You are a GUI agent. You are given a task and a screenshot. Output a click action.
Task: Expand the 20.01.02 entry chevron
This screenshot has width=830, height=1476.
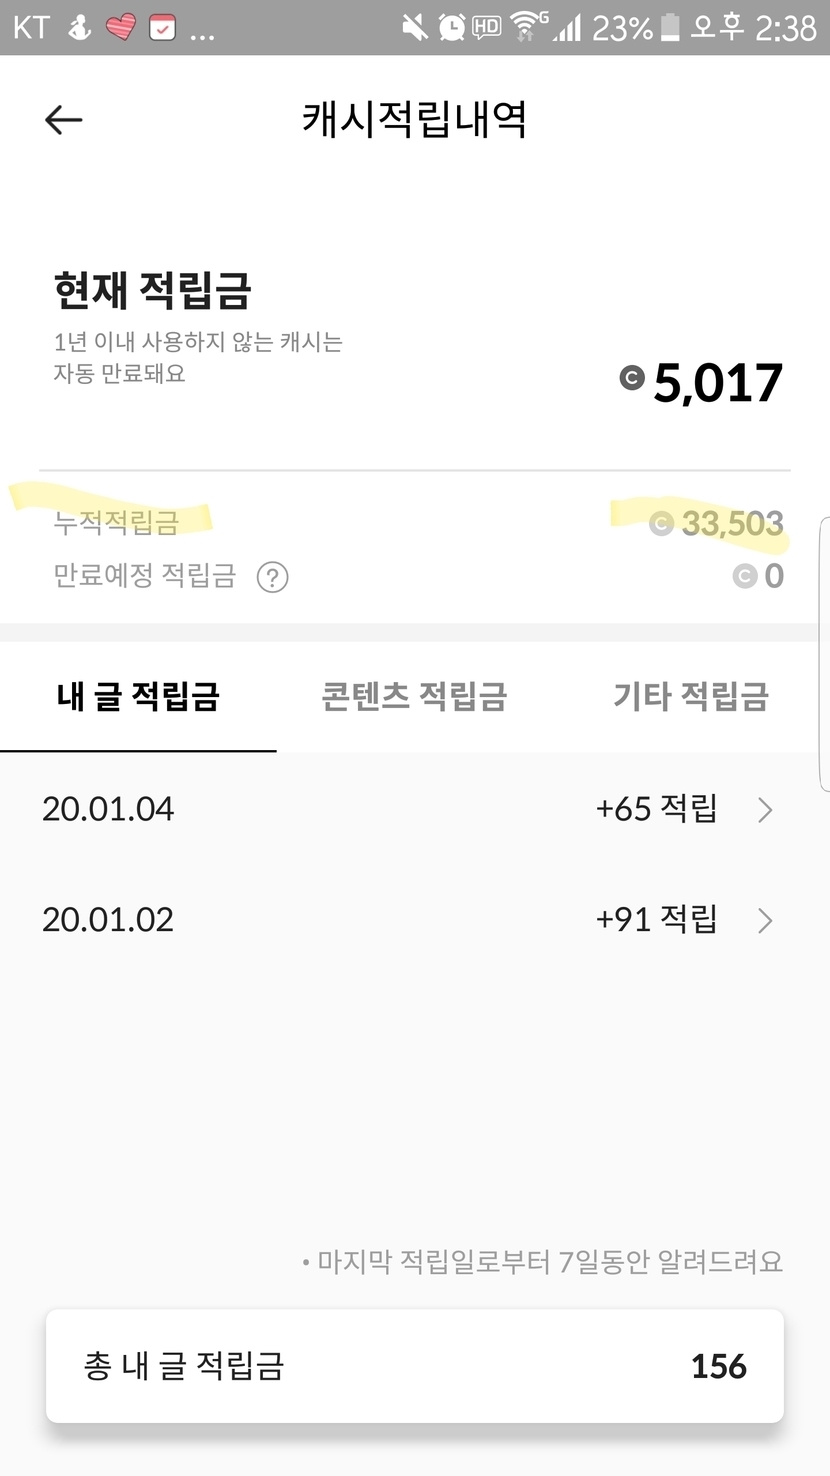[765, 920]
